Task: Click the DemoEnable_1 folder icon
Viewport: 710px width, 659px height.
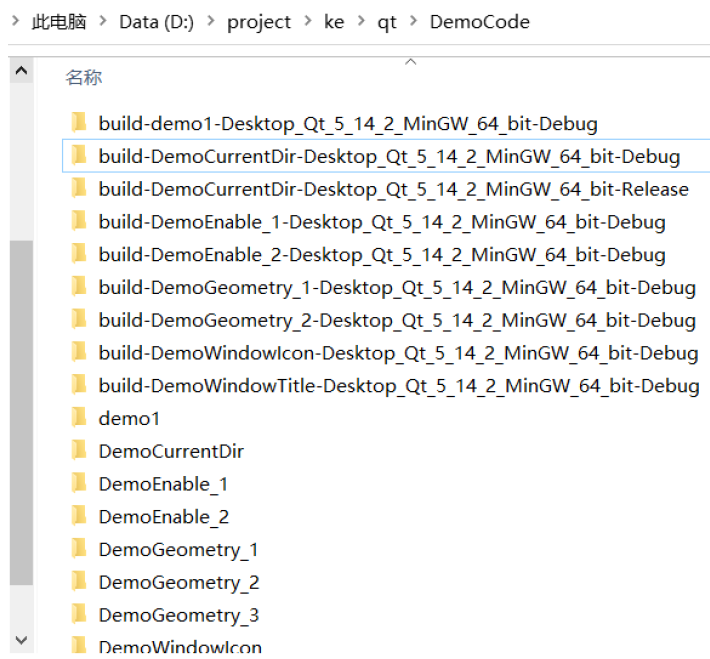Action: (x=79, y=483)
